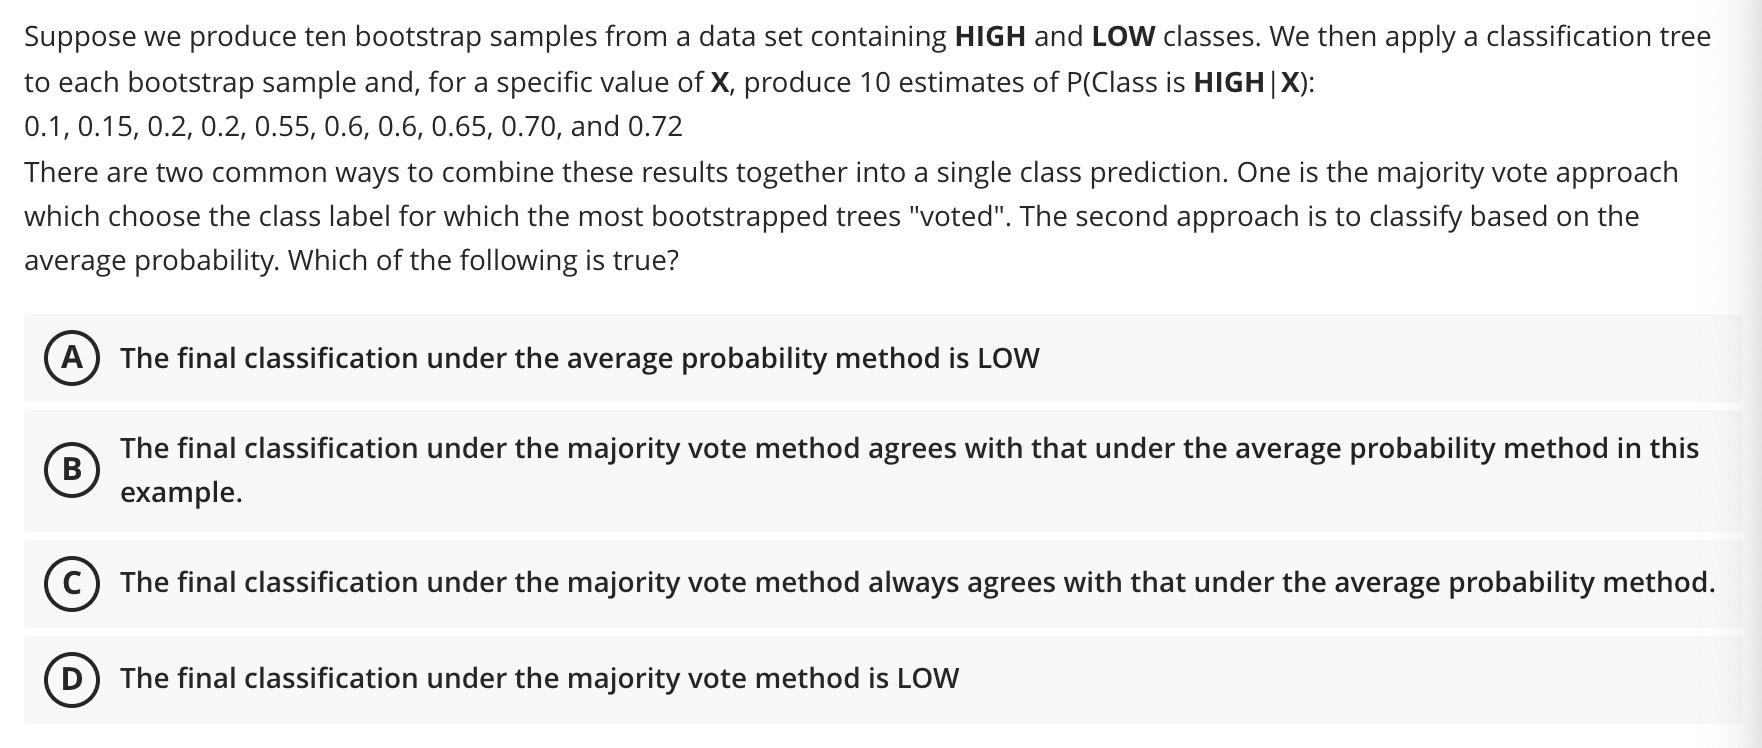Image resolution: width=1762 pixels, height=748 pixels.
Task: Click the answer row about majority vote being LOW
Action: coord(539,677)
